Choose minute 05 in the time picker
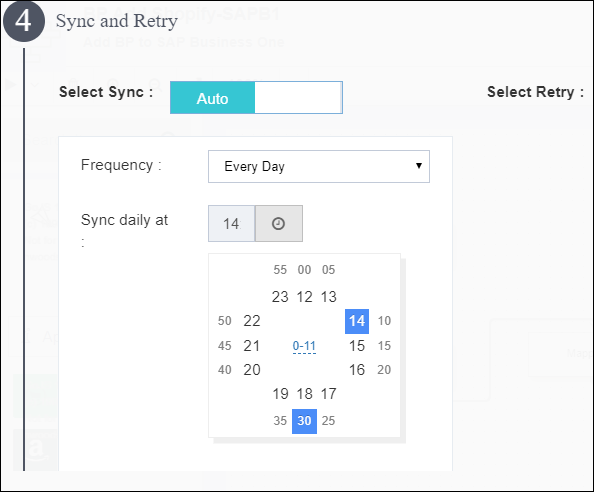 click(328, 270)
